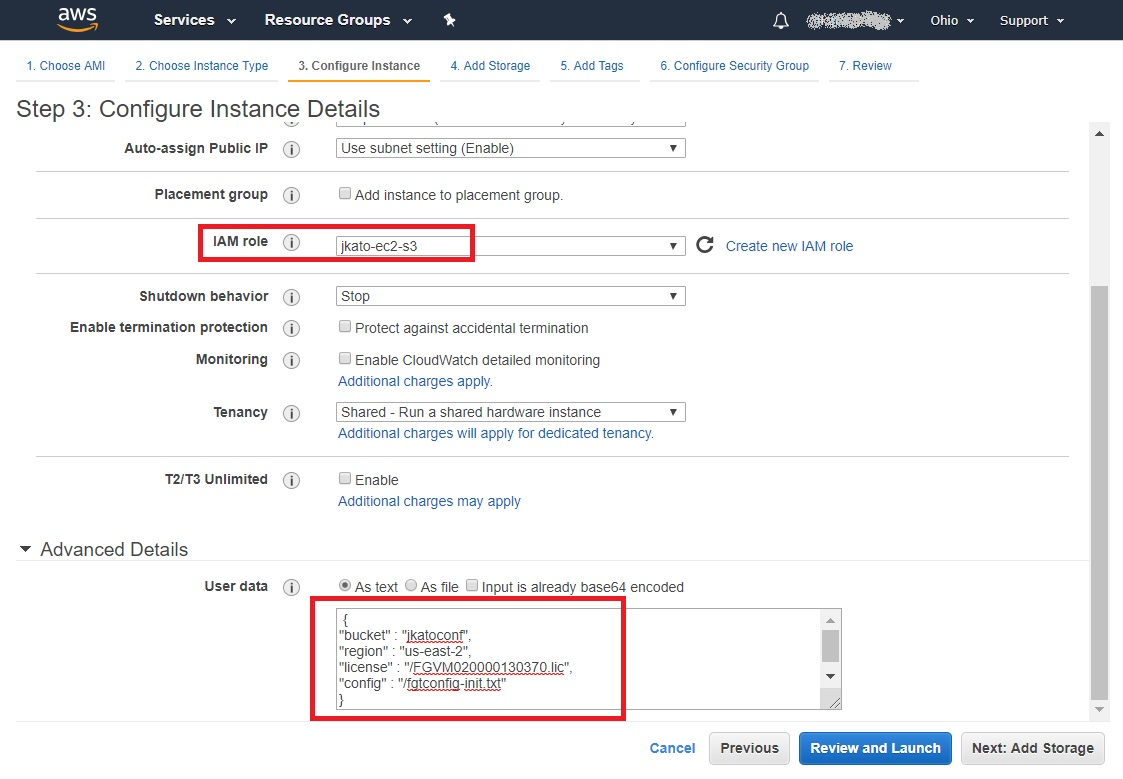Enable Protect against accidental termination
This screenshot has width=1123, height=779.
point(344,326)
